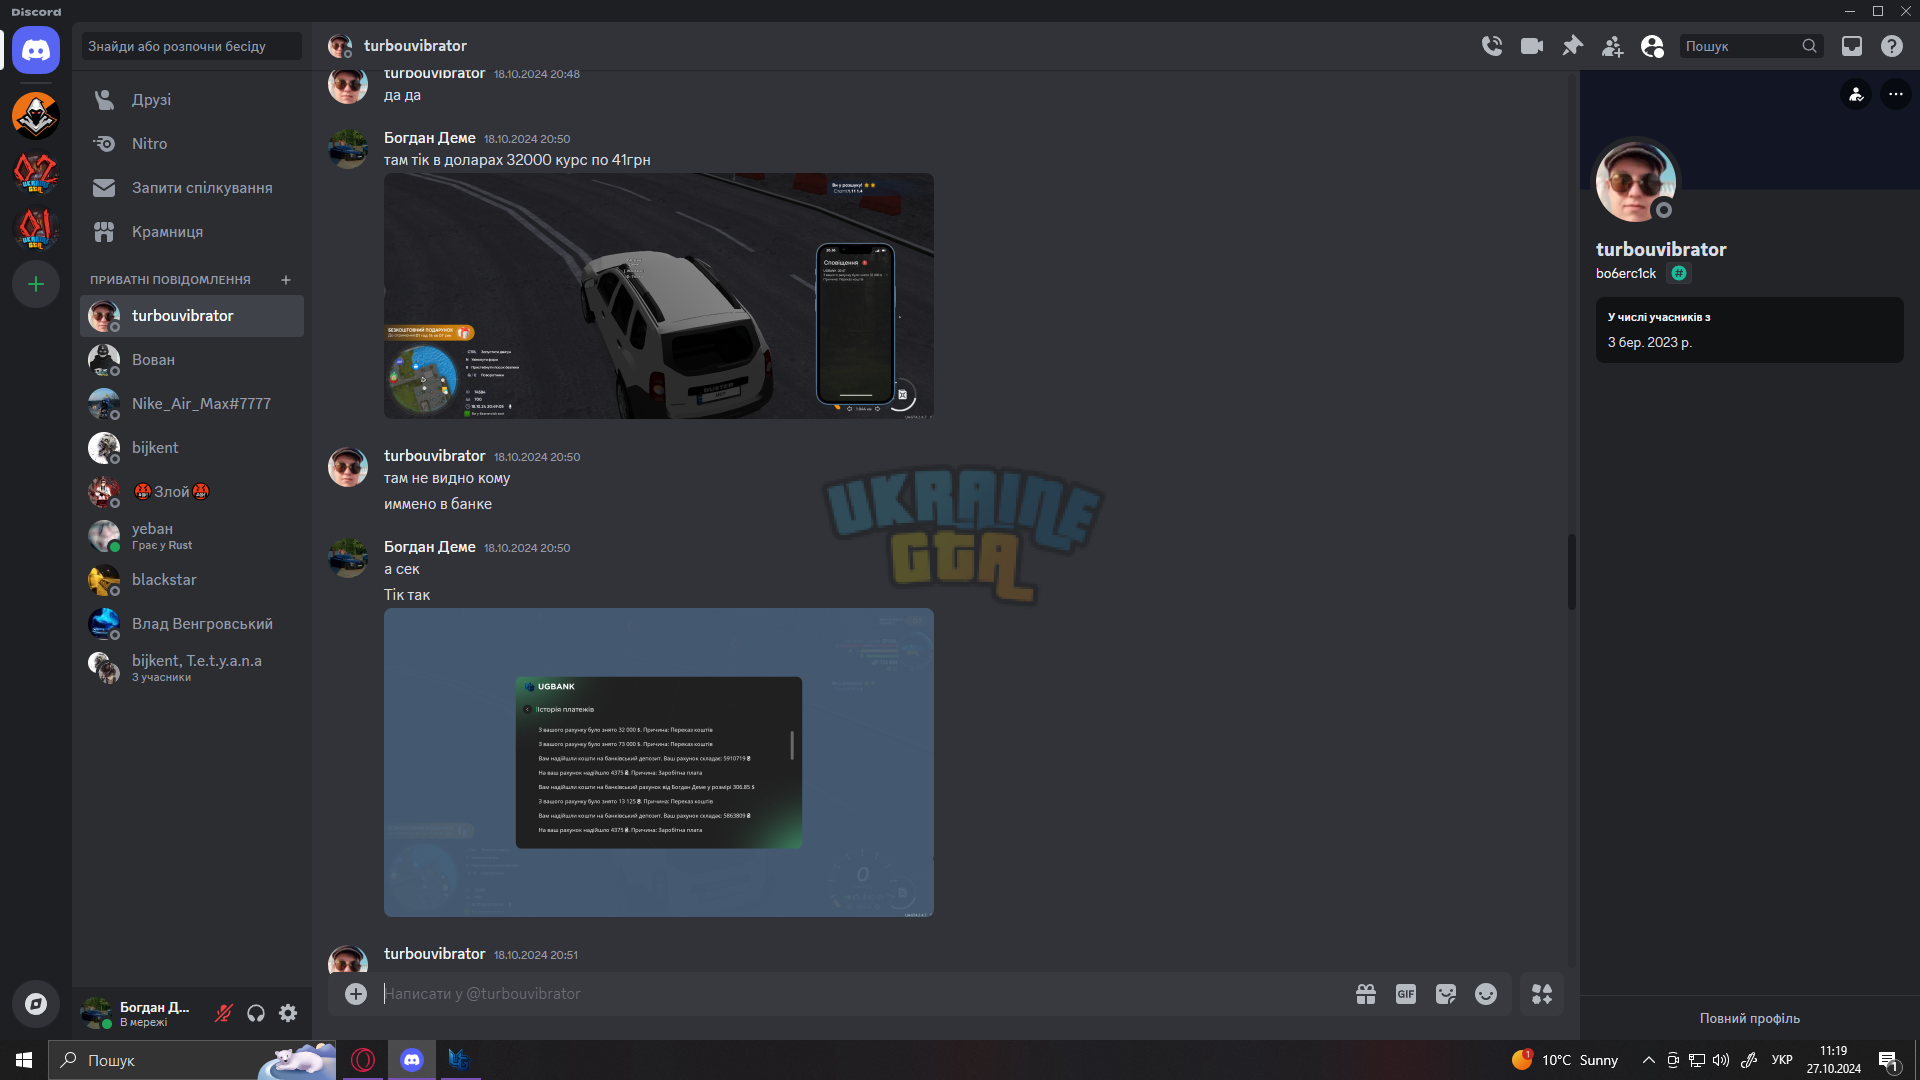The image size is (1920, 1080).
Task: Open turbouvibrator's large profile avatar
Action: [x=1636, y=181]
